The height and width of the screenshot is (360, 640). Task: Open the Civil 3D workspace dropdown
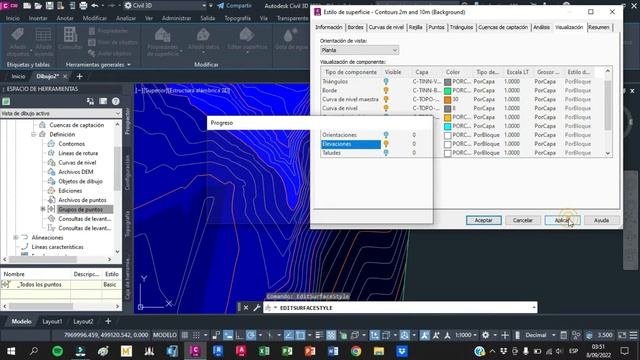click(x=165, y=6)
